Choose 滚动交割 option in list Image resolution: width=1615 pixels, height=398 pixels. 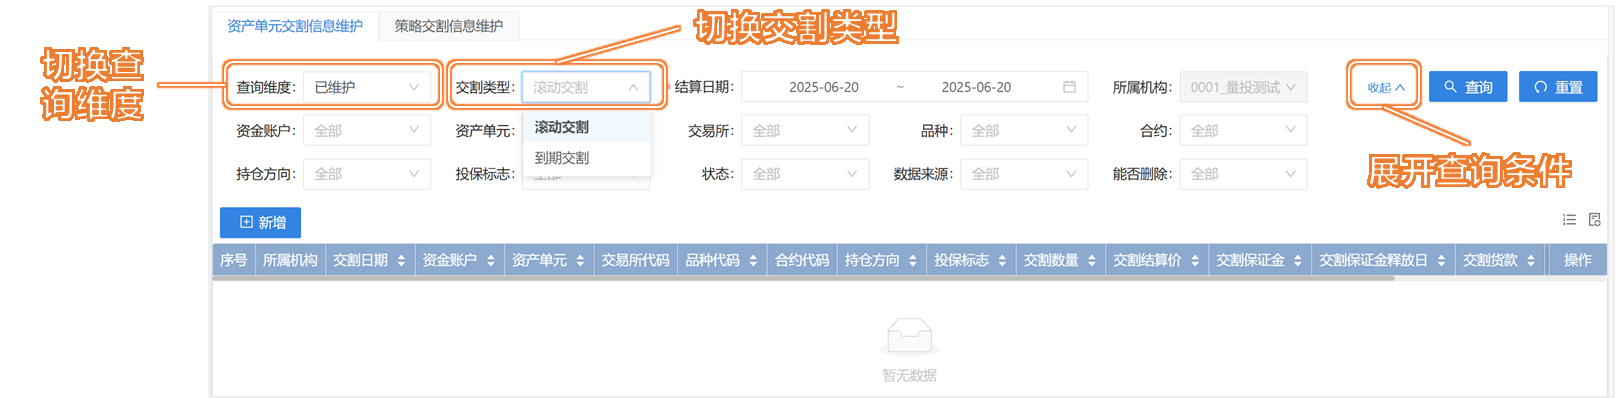(587, 127)
